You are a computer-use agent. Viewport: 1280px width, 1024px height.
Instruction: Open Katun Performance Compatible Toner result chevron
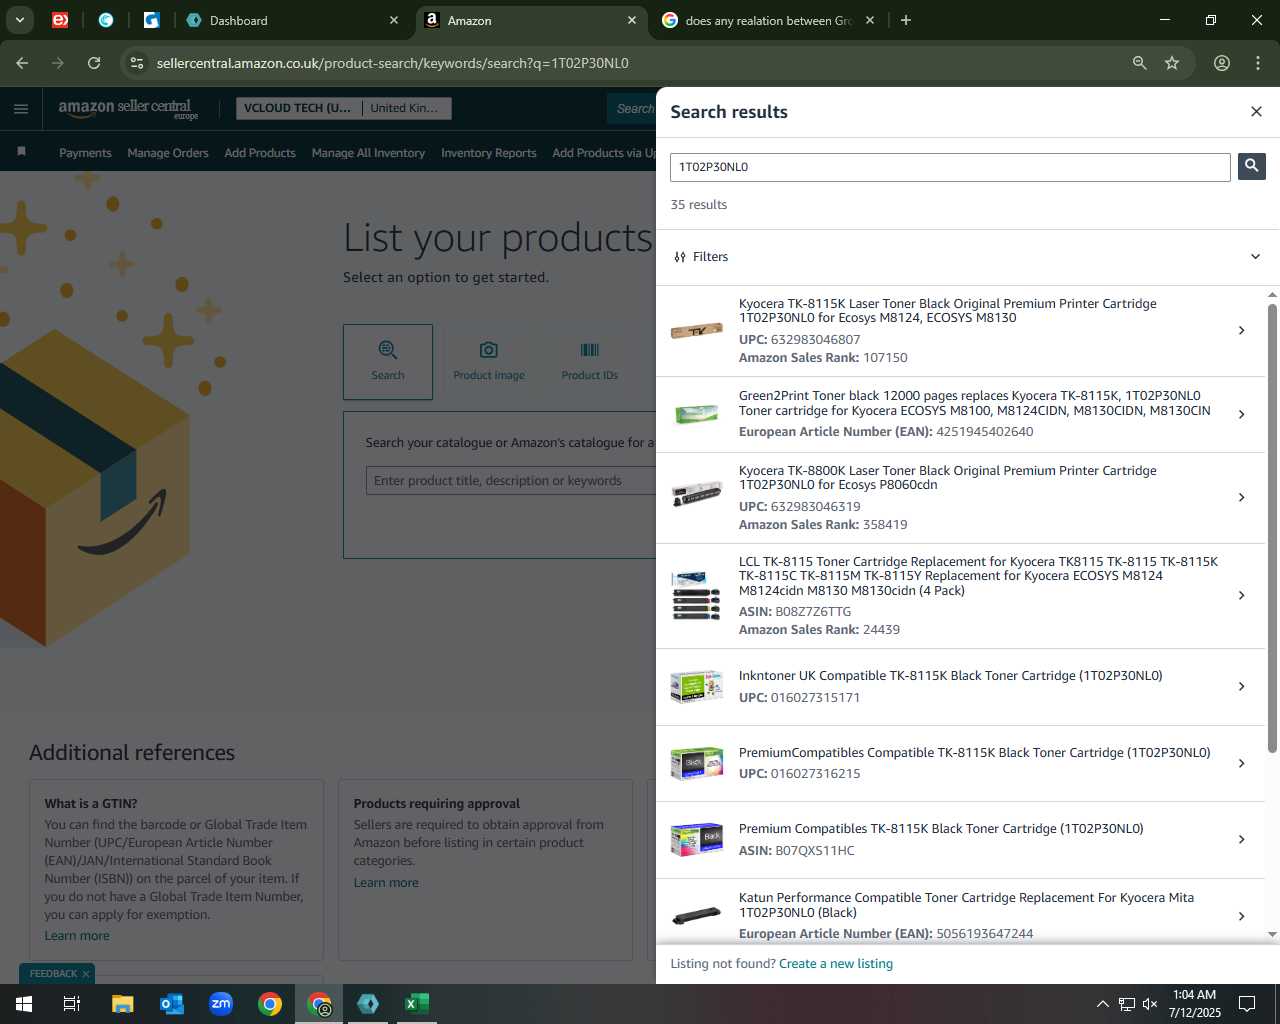click(x=1241, y=916)
